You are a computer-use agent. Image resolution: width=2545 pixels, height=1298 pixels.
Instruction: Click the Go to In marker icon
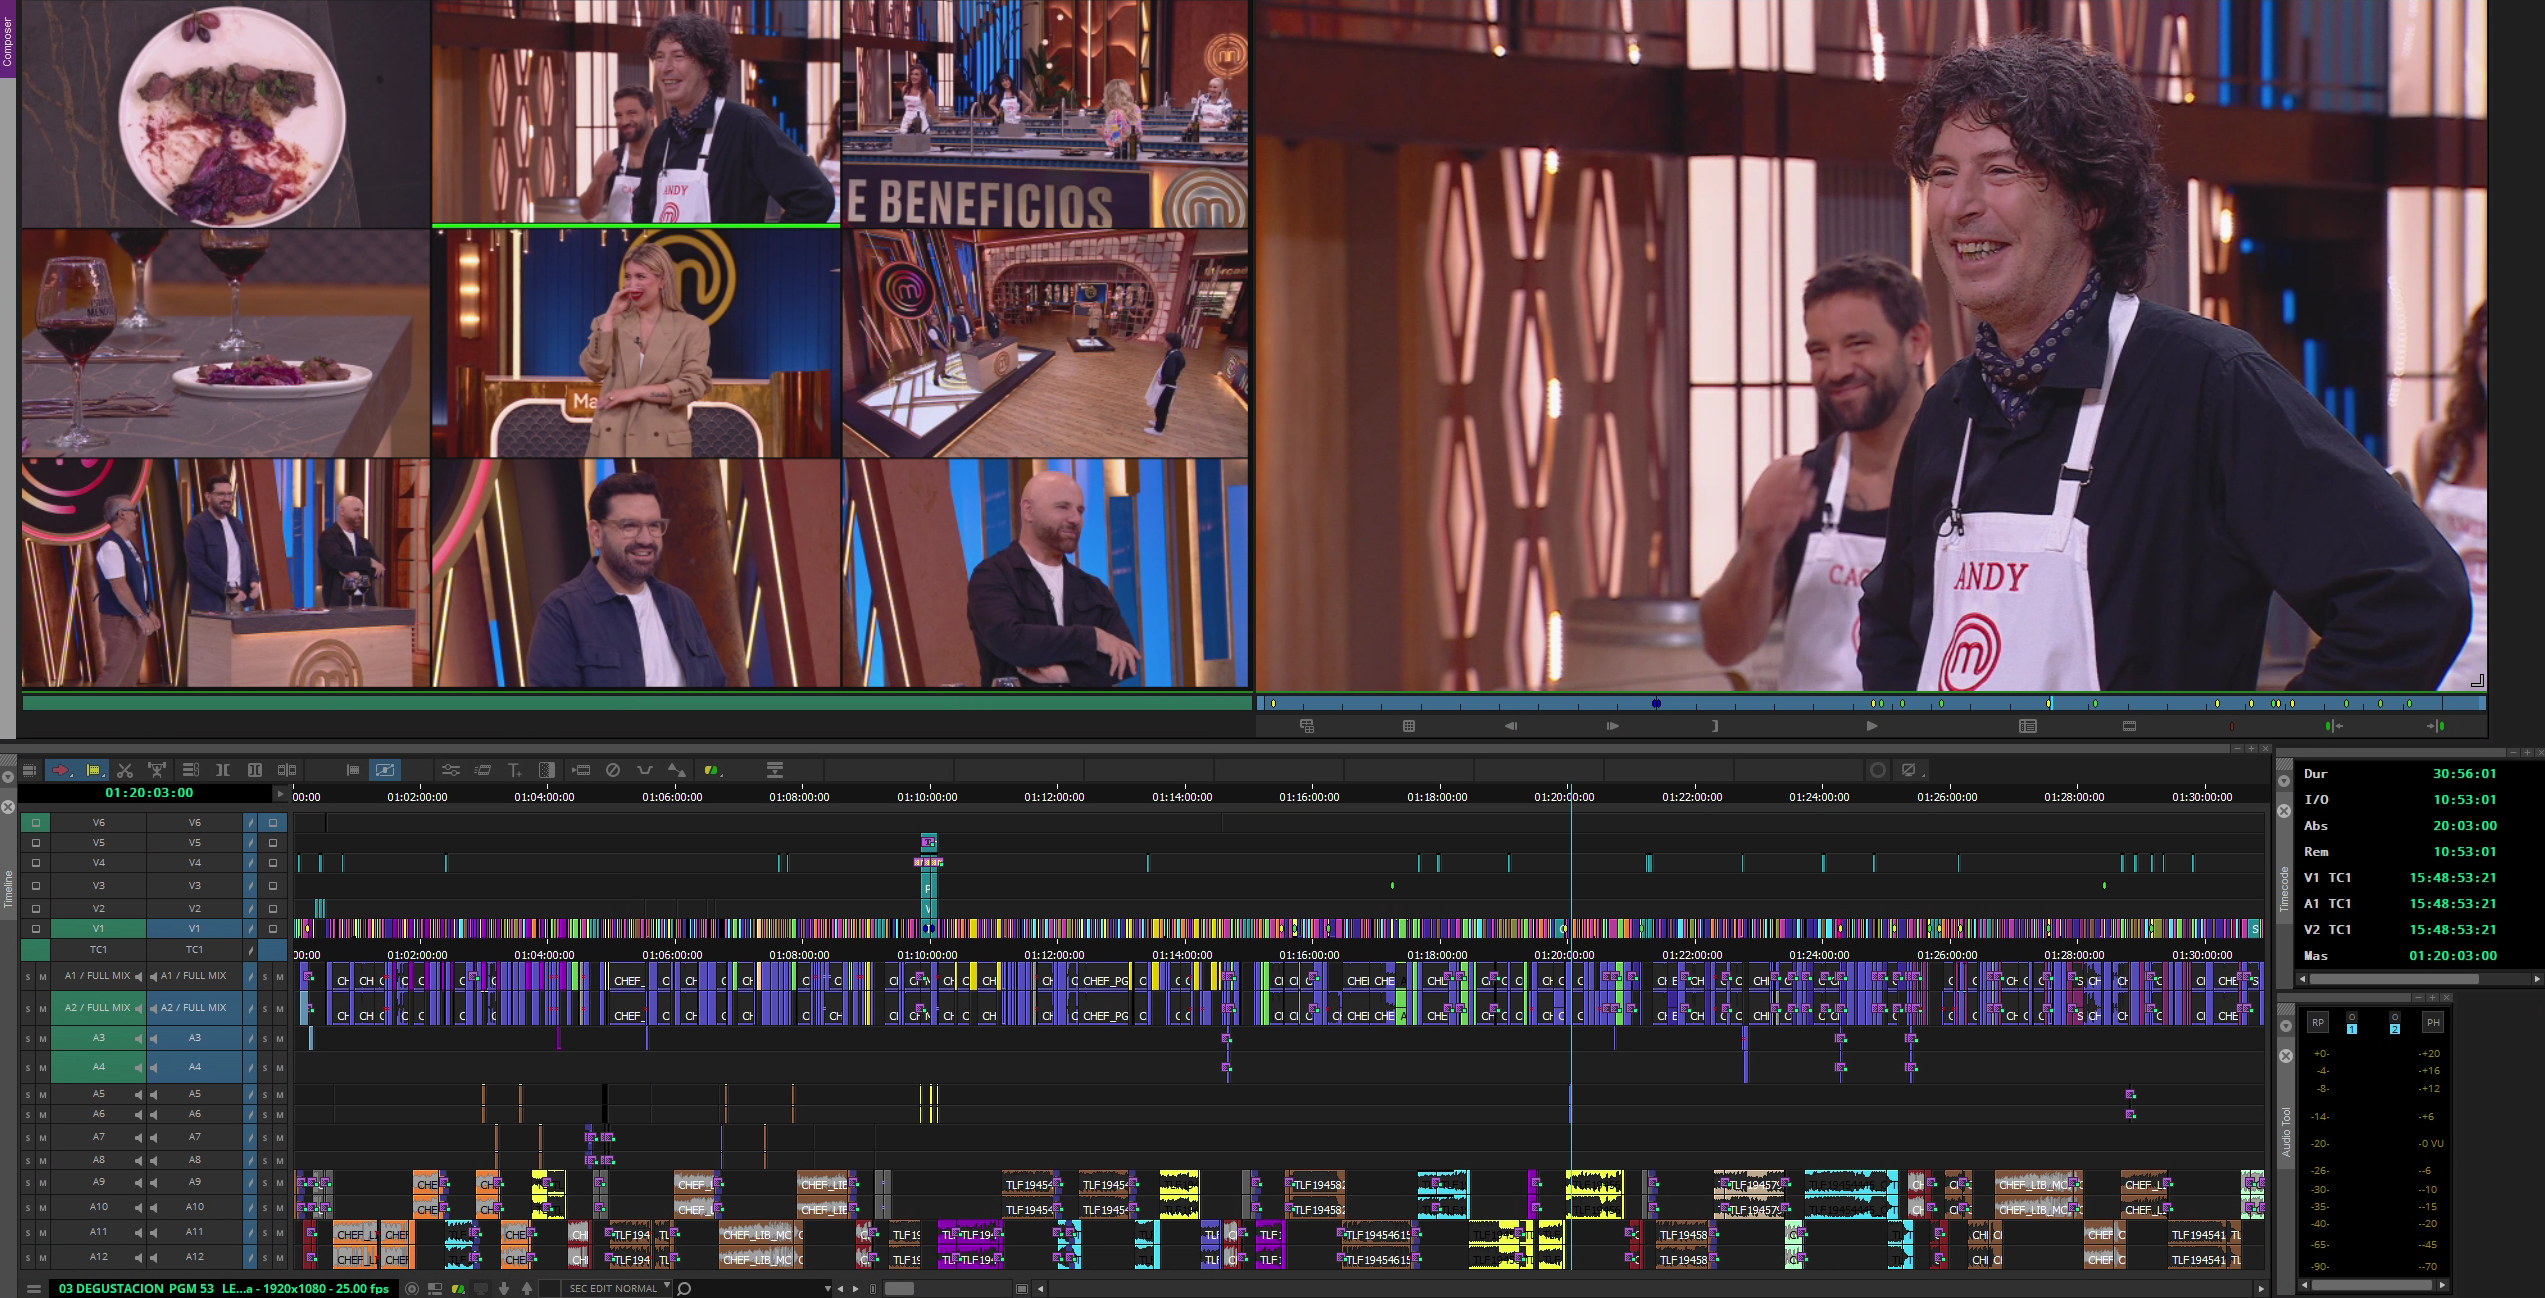coord(2334,726)
